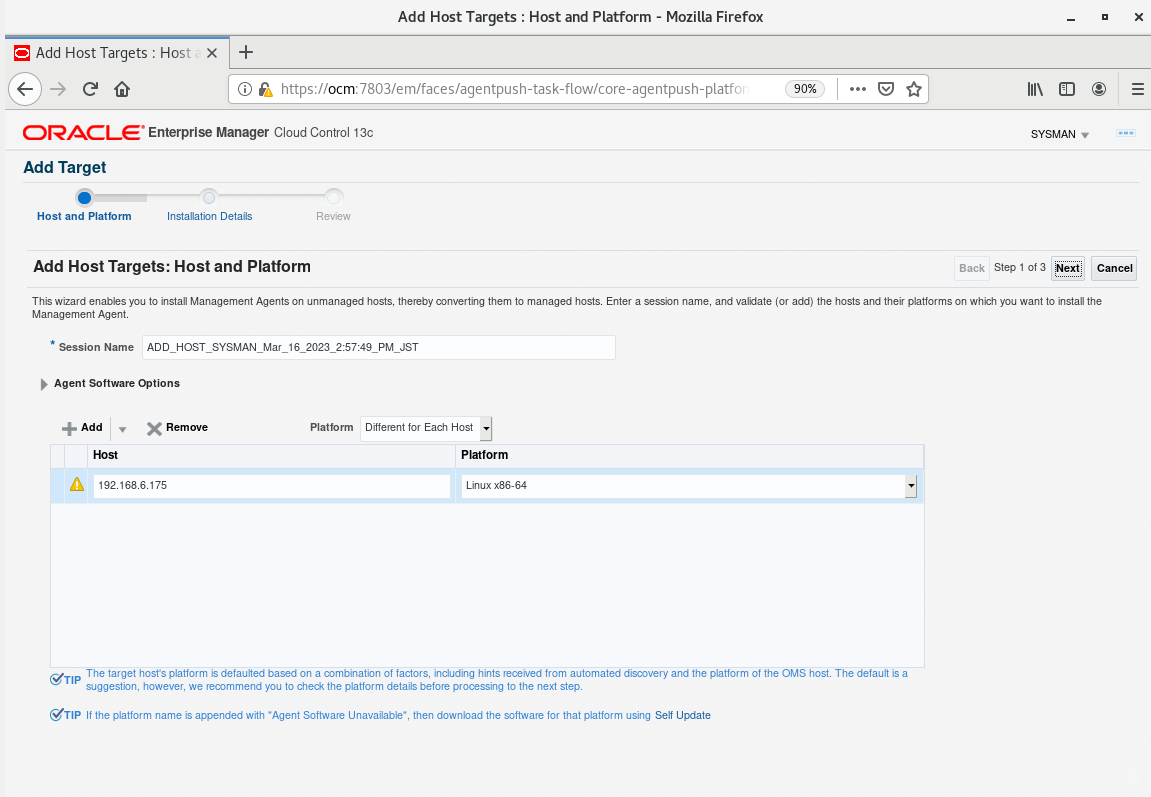Edit the Session Name field
This screenshot has width=1151, height=797.
pos(378,347)
